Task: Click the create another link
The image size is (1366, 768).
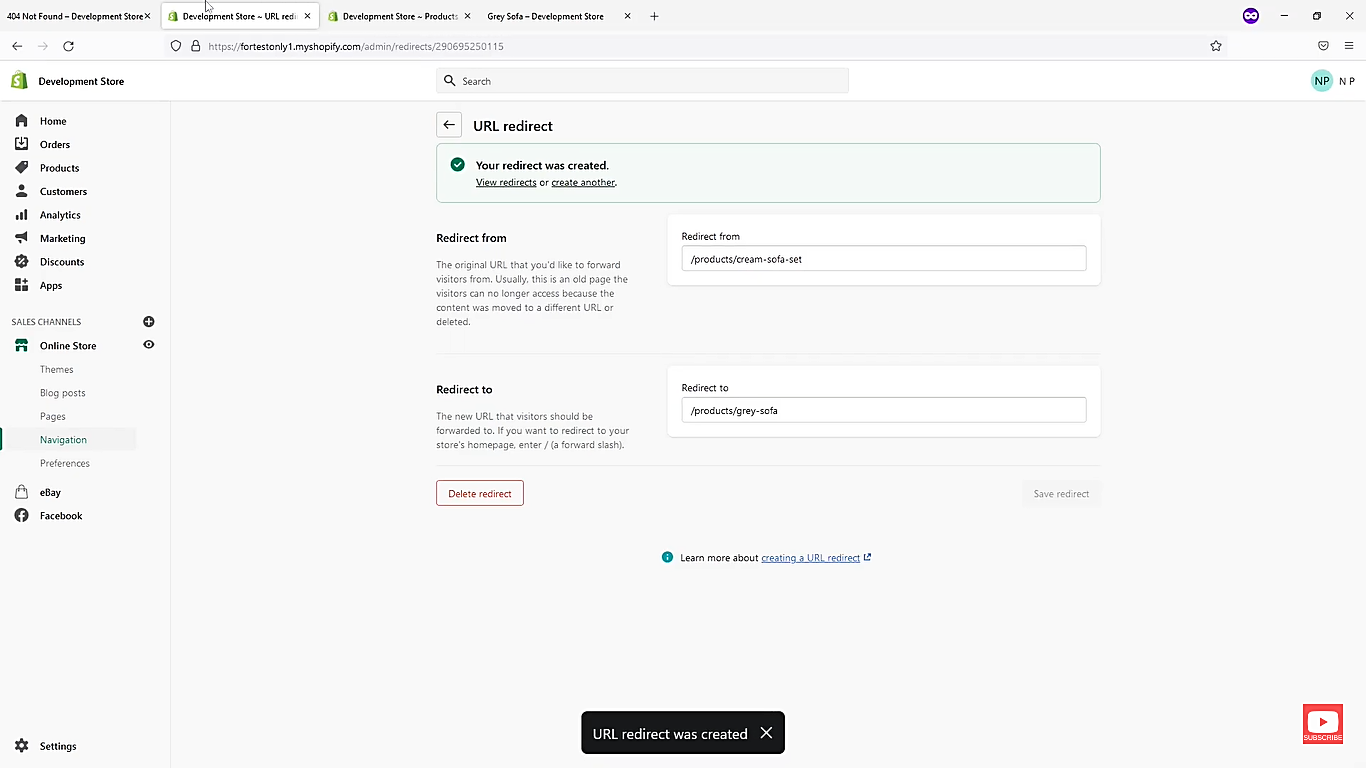Action: click(x=583, y=183)
